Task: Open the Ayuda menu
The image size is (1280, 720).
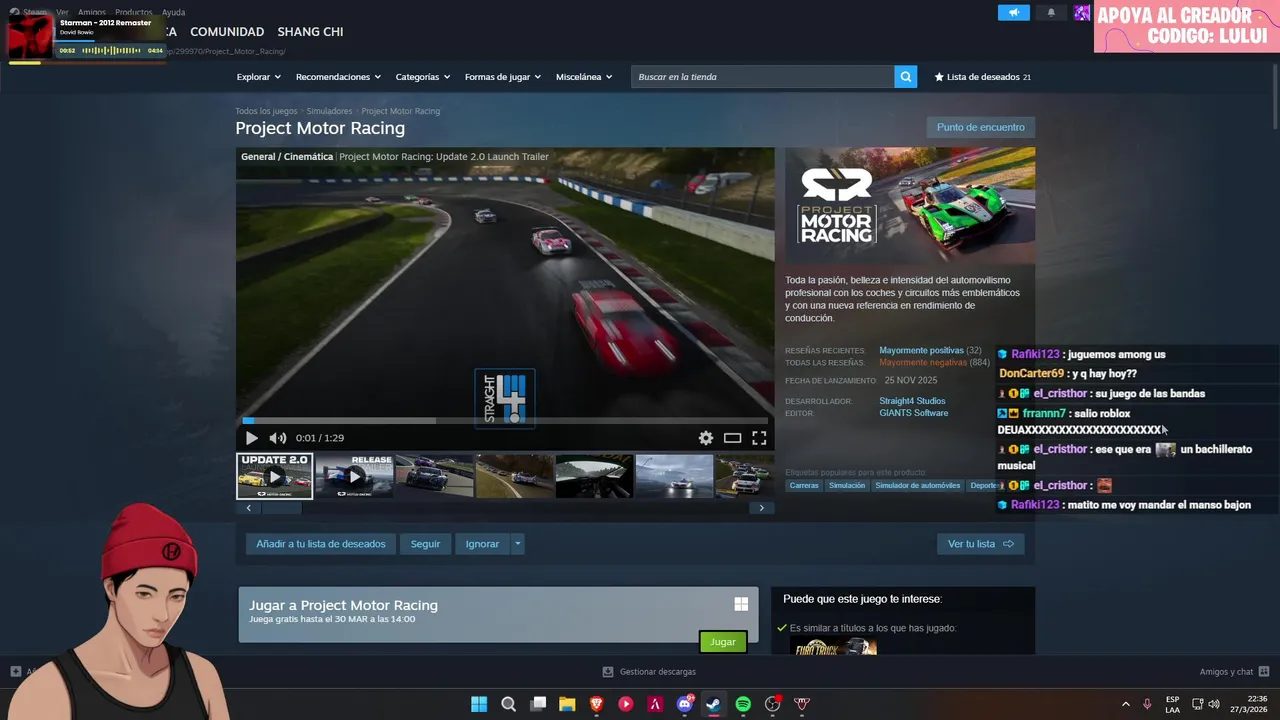Action: (x=173, y=12)
